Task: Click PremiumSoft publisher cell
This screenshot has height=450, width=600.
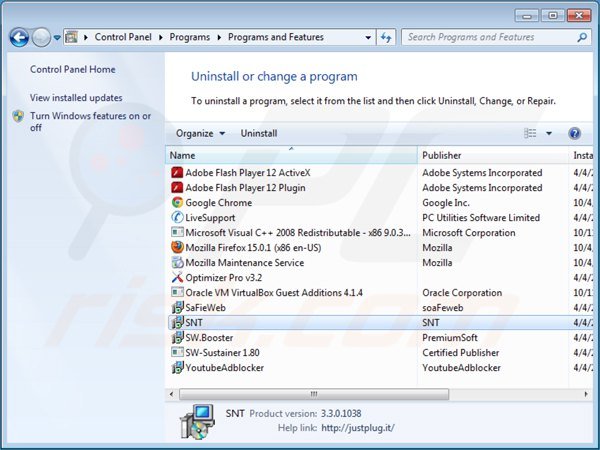Action: tap(450, 338)
